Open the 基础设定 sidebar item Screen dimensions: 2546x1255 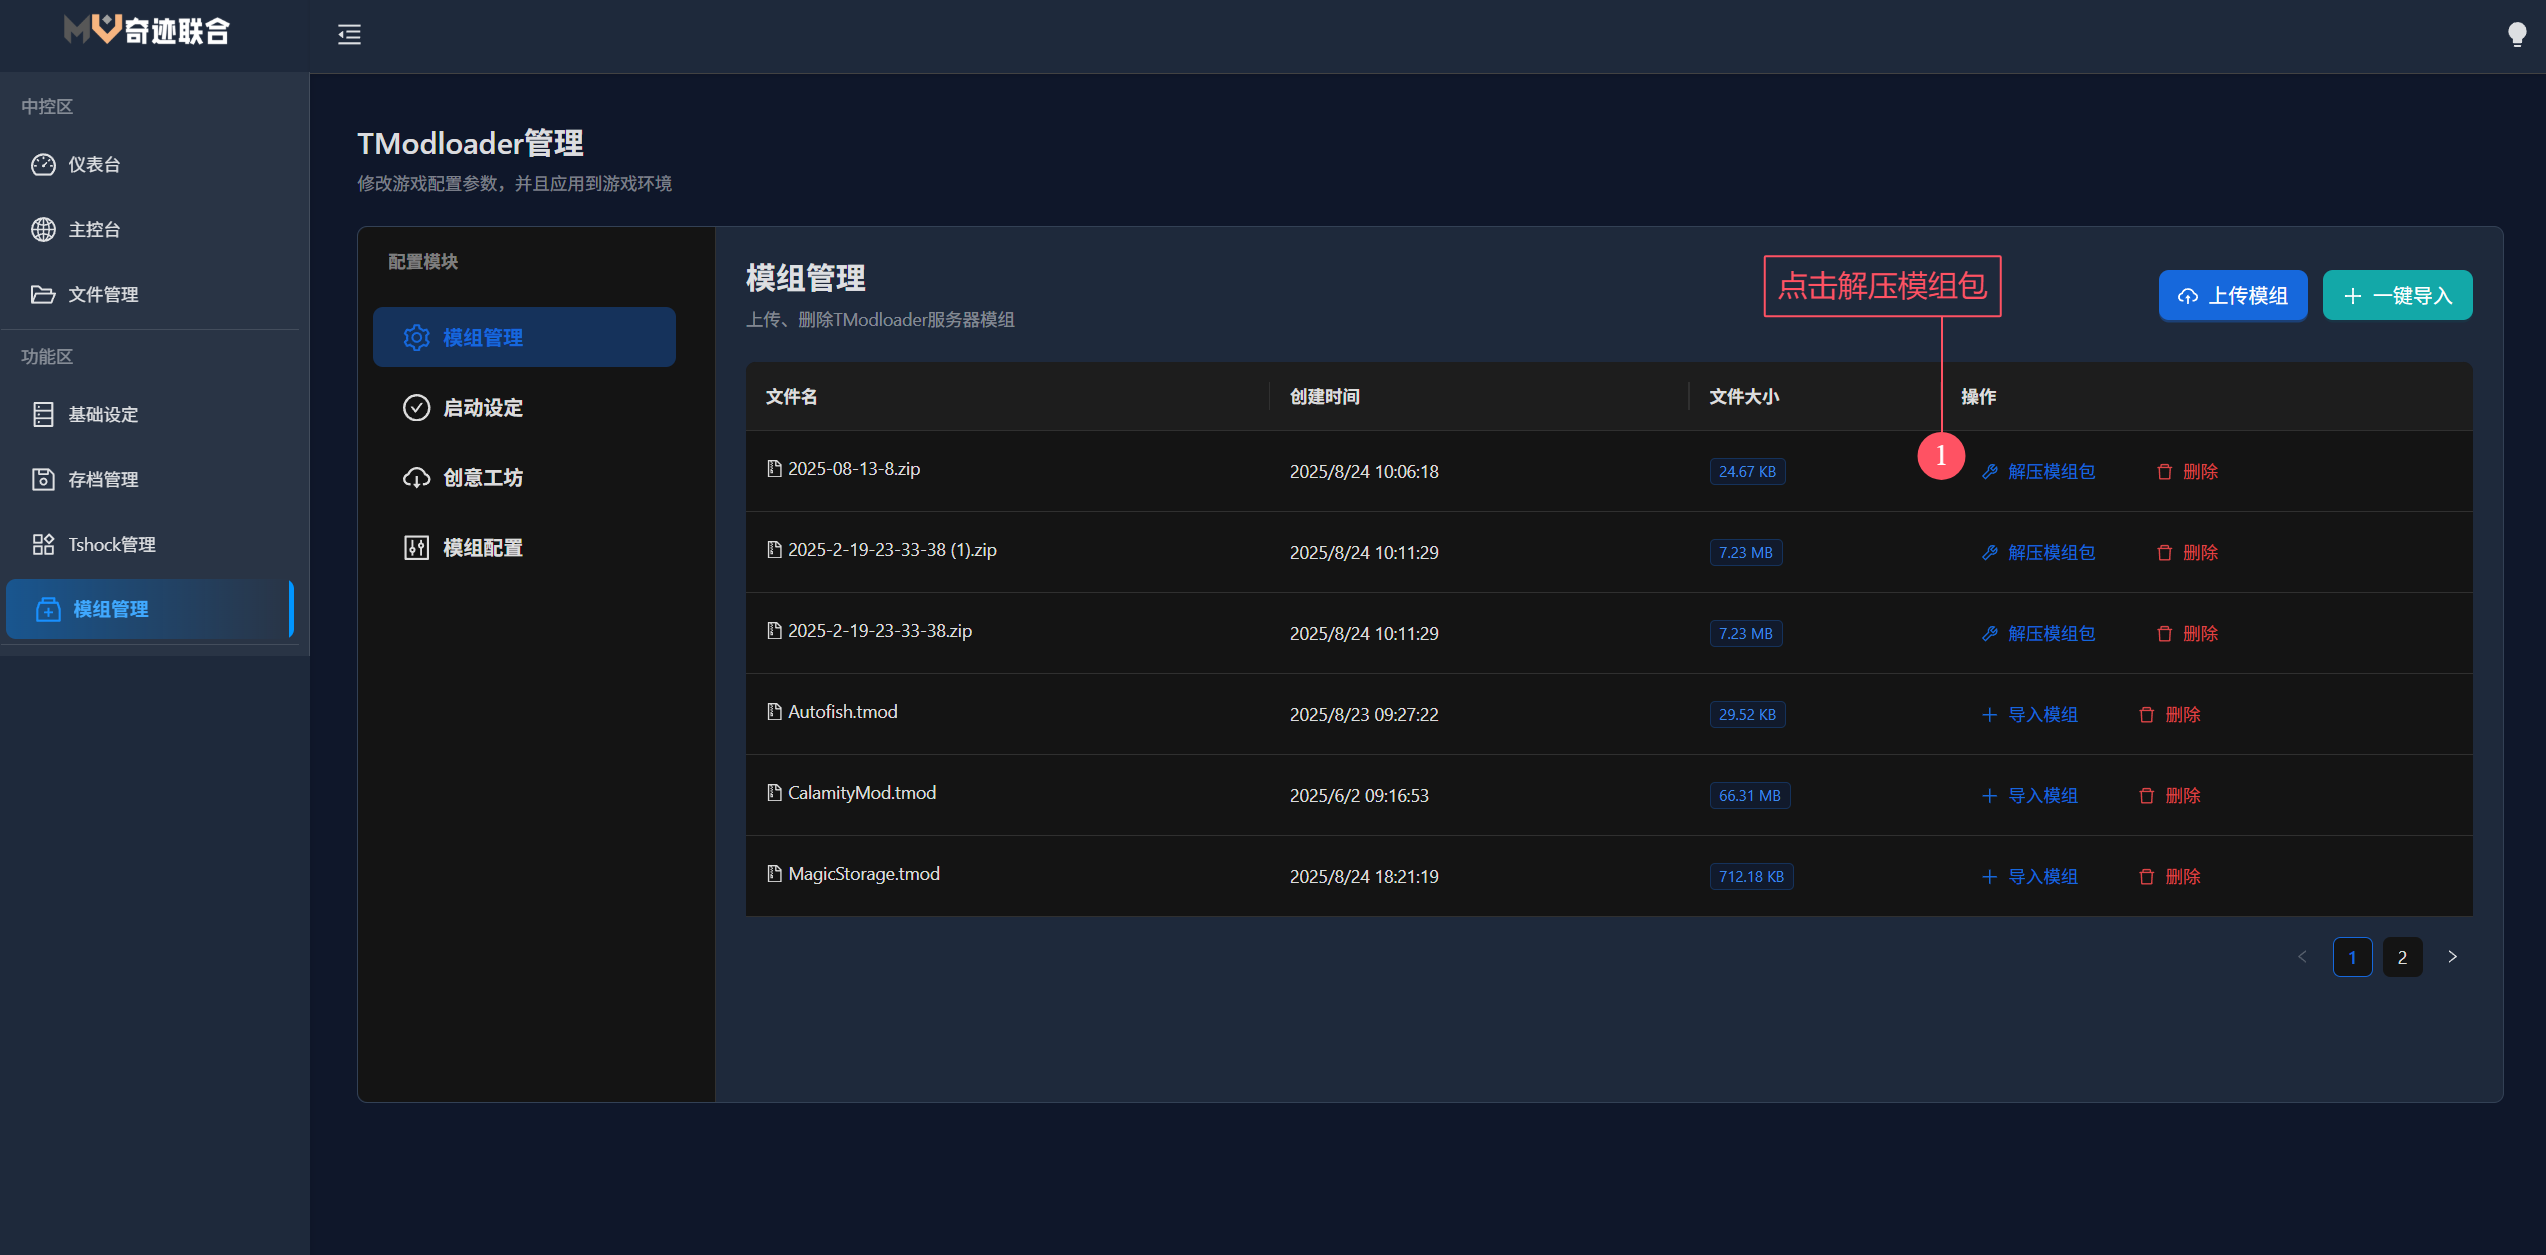click(x=102, y=415)
